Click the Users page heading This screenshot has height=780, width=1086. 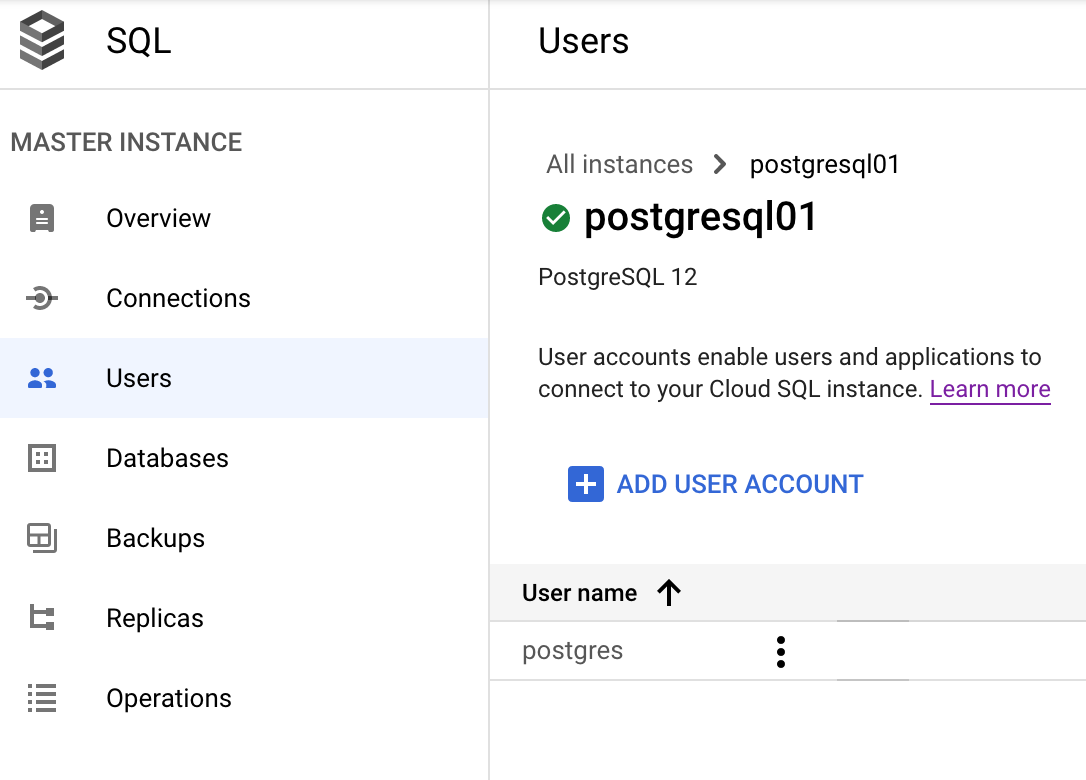tap(583, 41)
